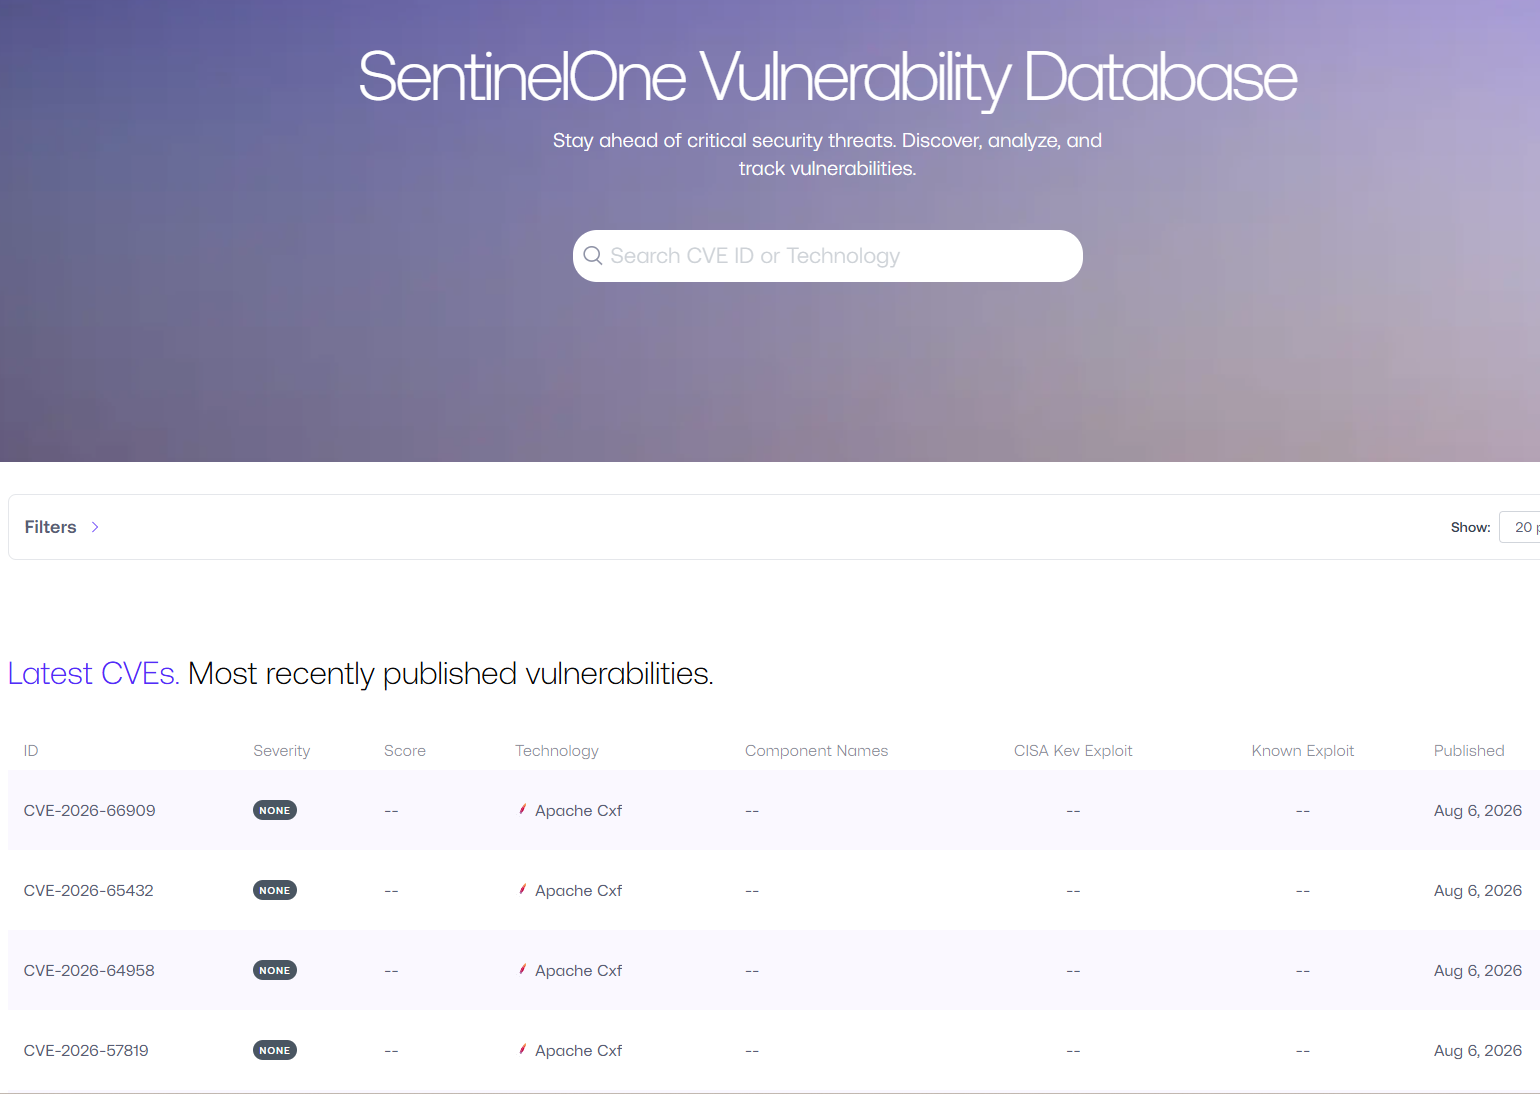Click "Most recently published vulnerabilities." text
1540x1094 pixels.
click(x=451, y=674)
